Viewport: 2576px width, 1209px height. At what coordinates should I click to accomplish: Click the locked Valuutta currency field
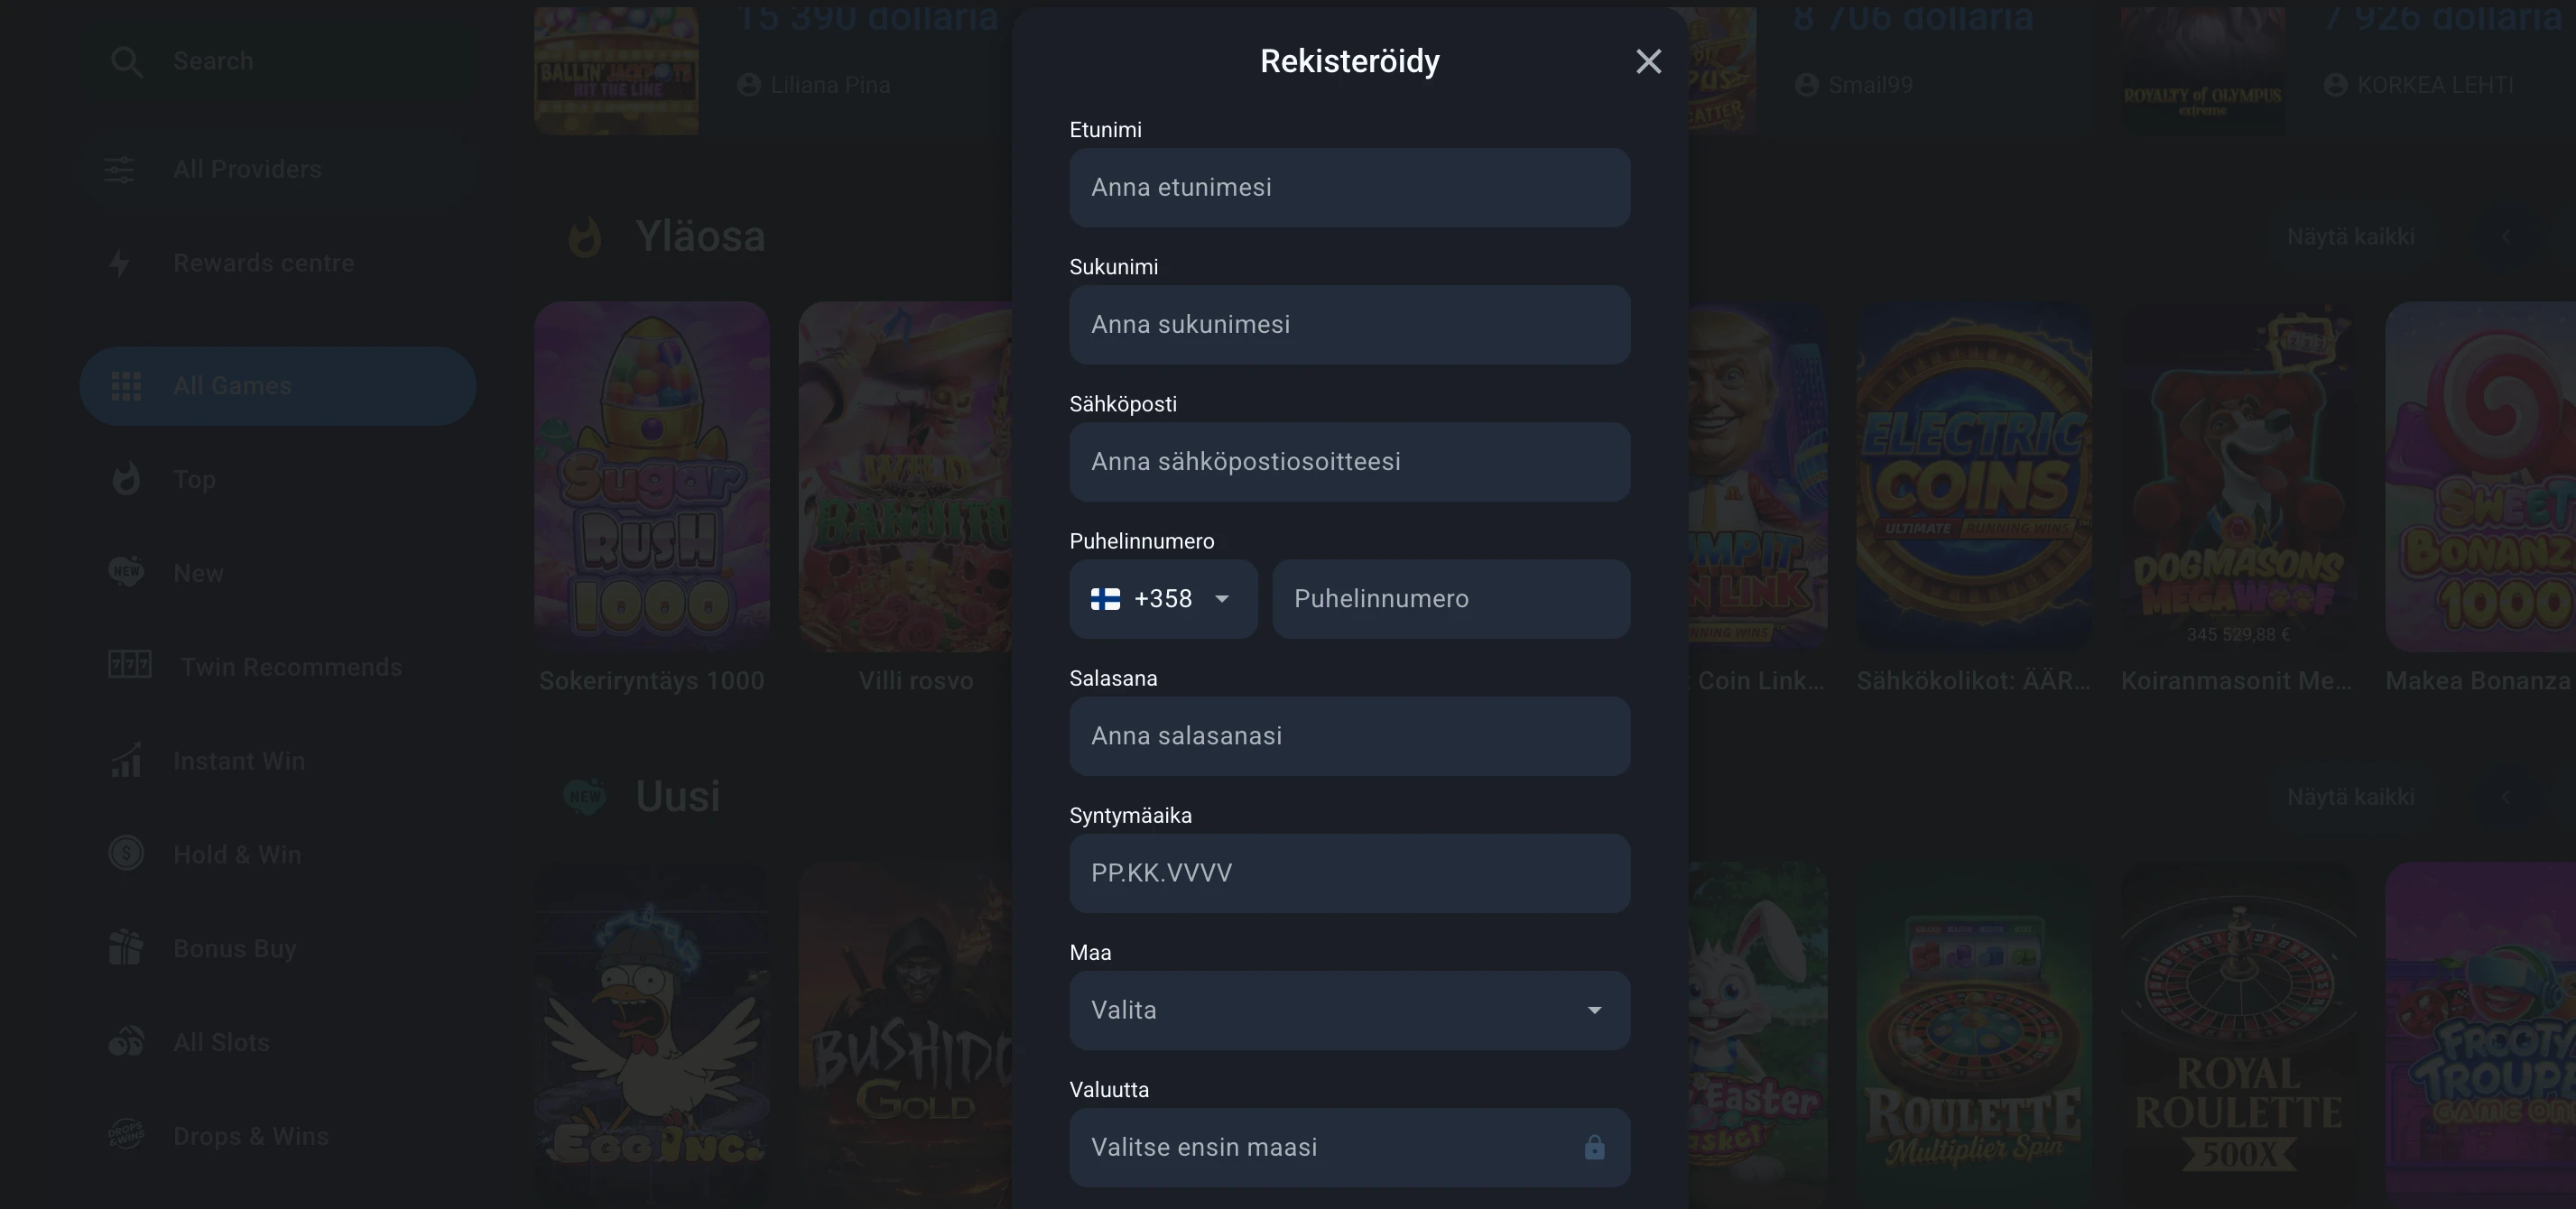pyautogui.click(x=1349, y=1147)
